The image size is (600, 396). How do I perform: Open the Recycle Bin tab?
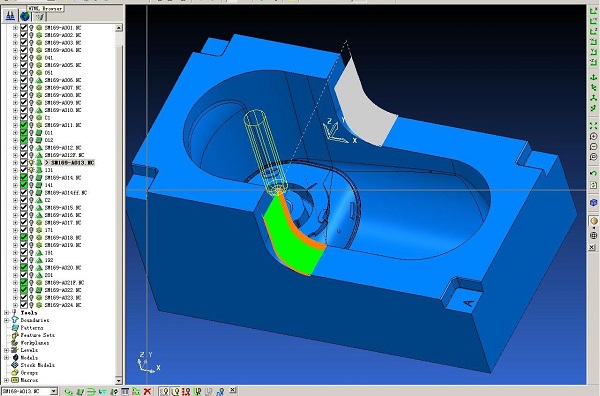39,16
